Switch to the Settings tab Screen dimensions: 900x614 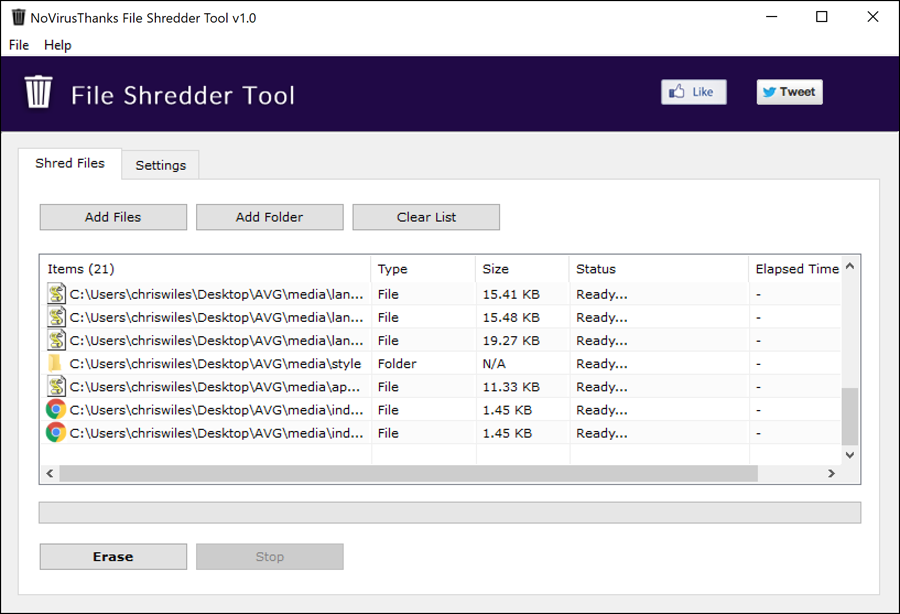[161, 165]
